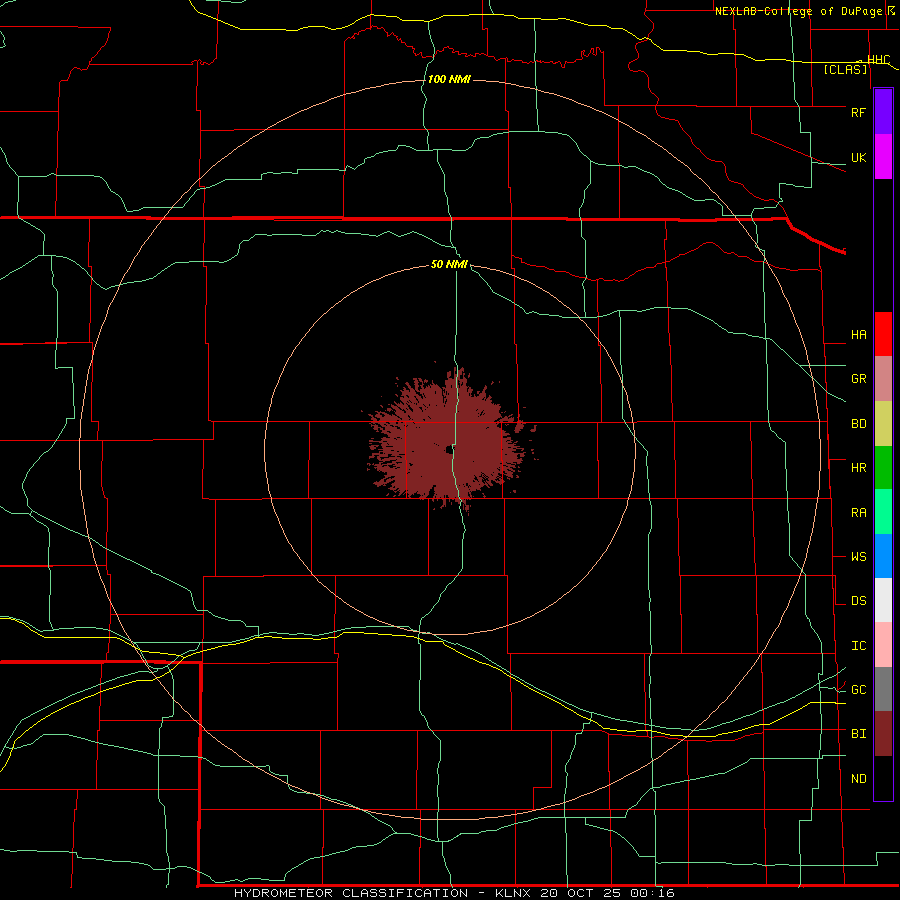900x900 pixels.
Task: Click the HA legend label
Action: pos(858,335)
